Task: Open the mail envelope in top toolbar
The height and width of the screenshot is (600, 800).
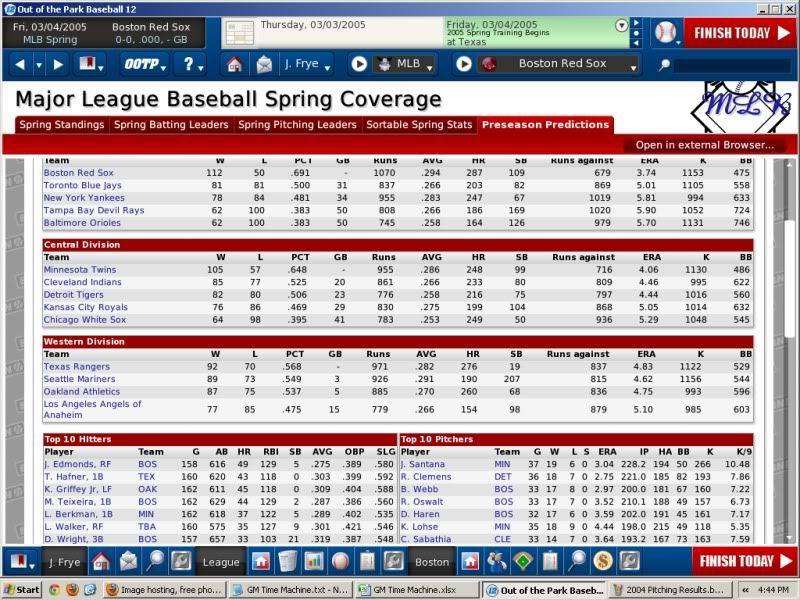Action: coord(263,65)
